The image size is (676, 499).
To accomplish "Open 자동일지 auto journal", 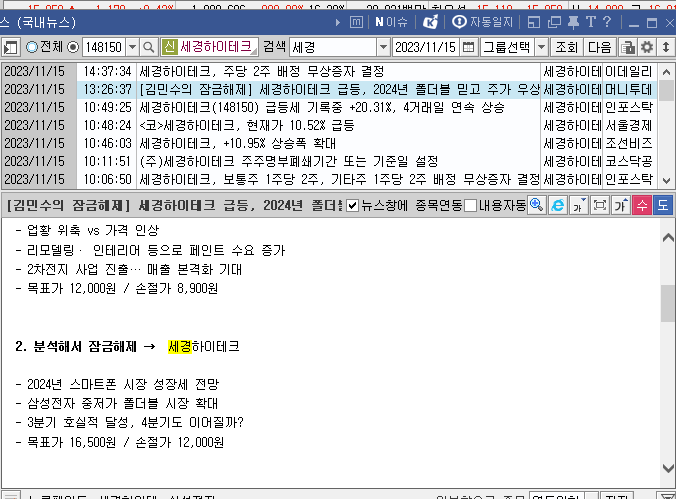I will (482, 22).
